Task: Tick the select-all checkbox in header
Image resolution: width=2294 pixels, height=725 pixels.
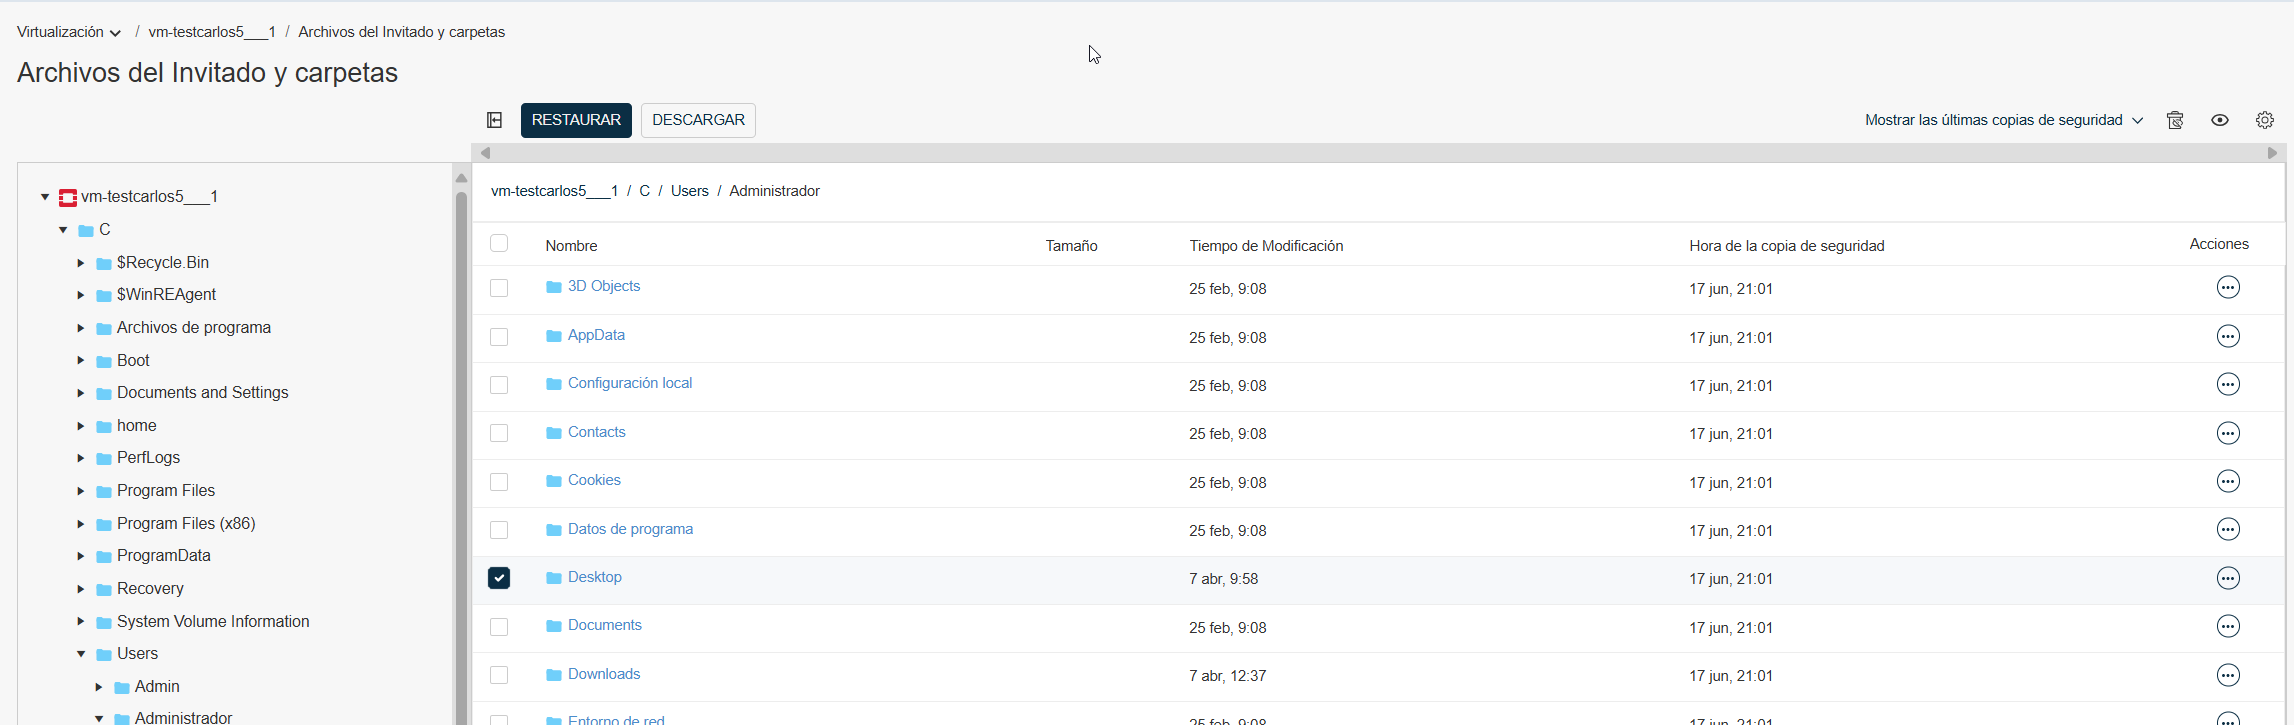Action: tap(499, 244)
